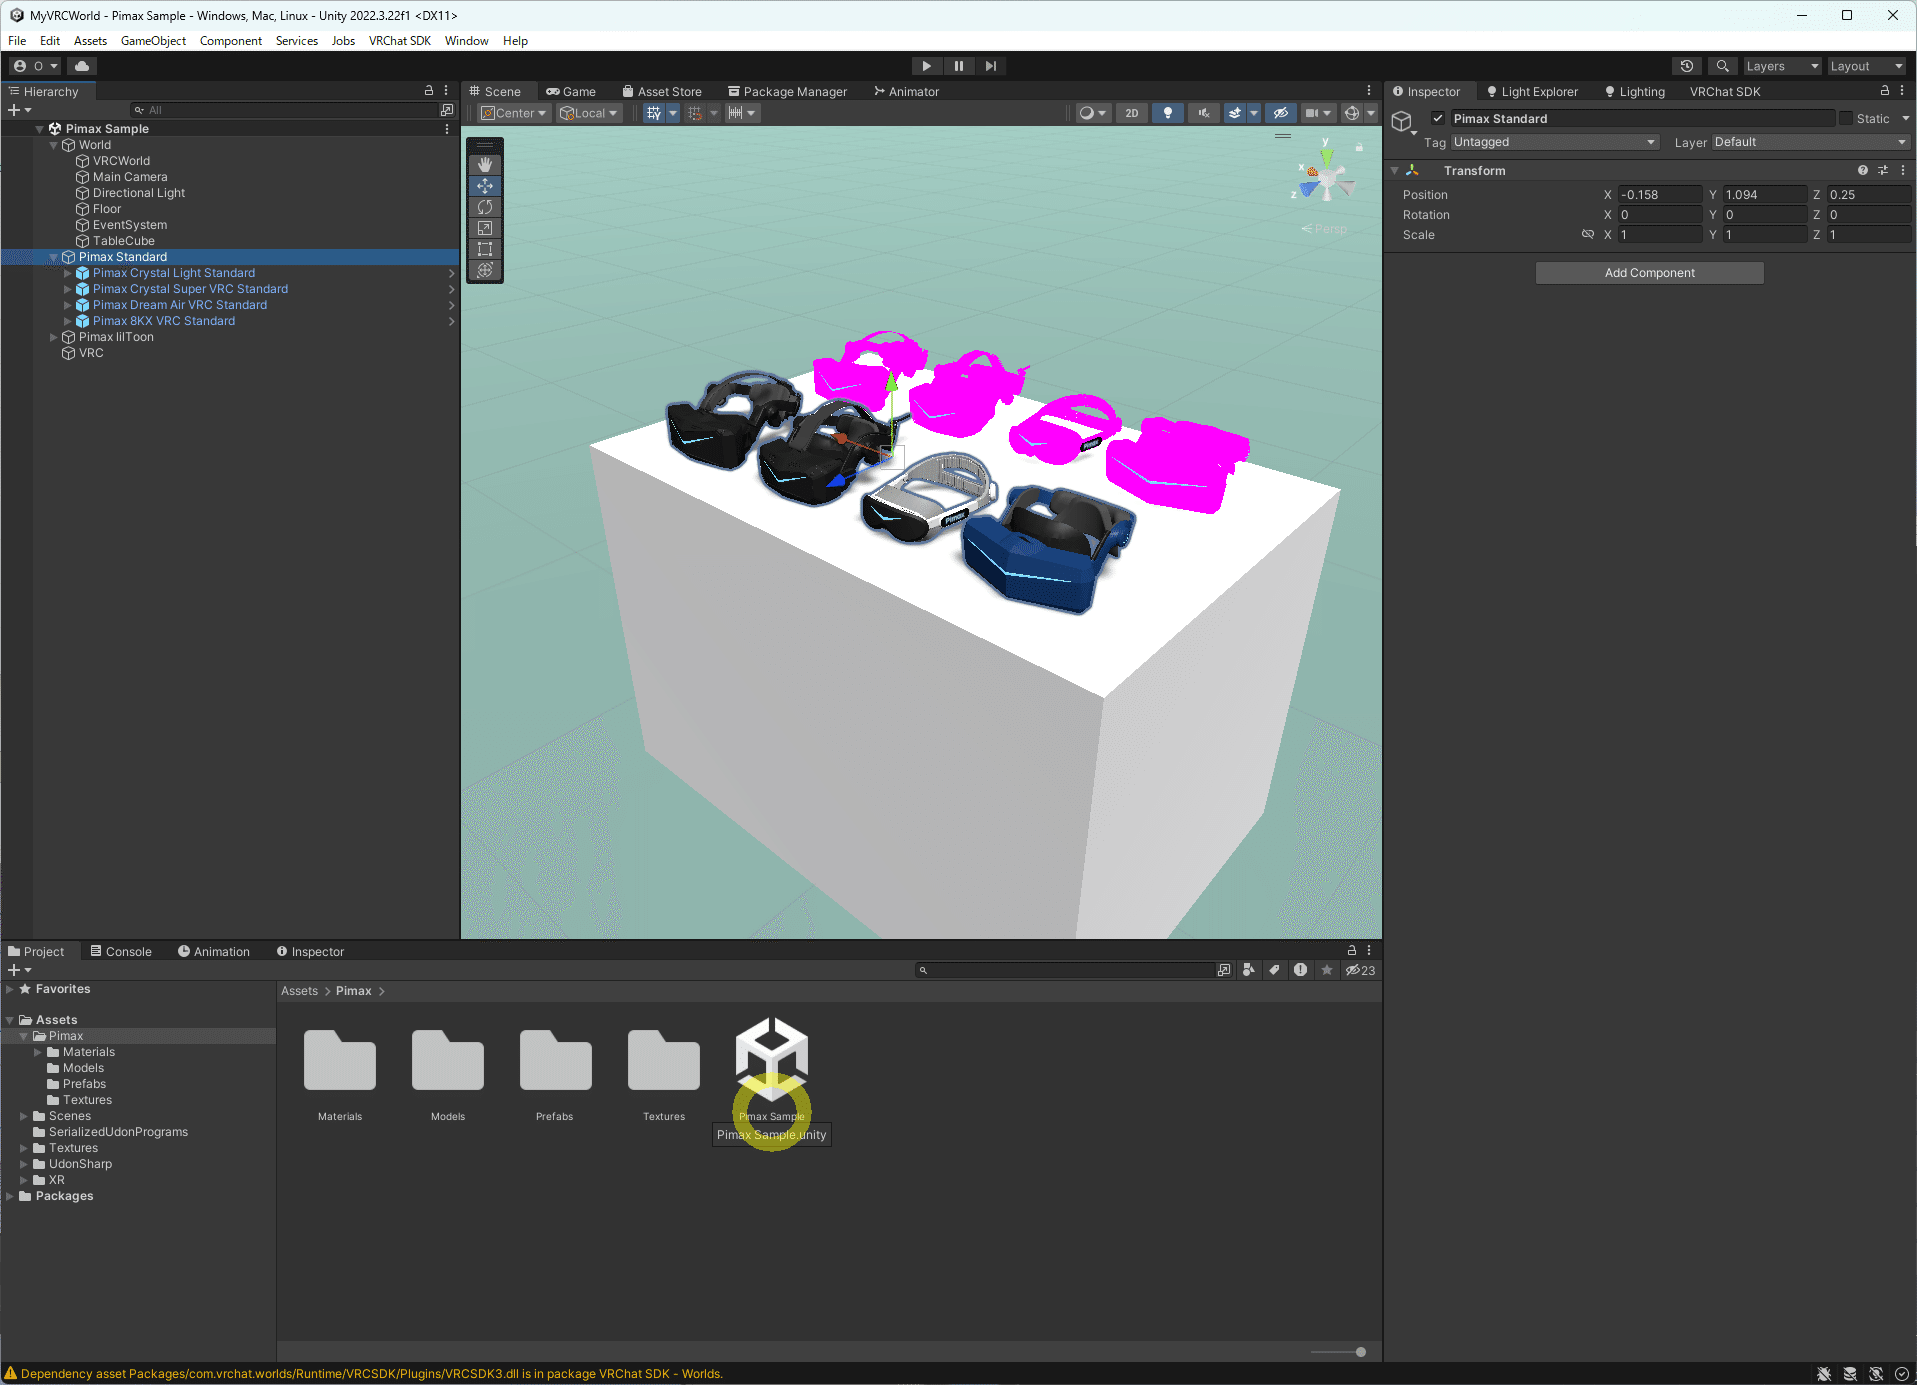Click the Project panel search field
This screenshot has height=1385, width=1917.
tap(1065, 970)
